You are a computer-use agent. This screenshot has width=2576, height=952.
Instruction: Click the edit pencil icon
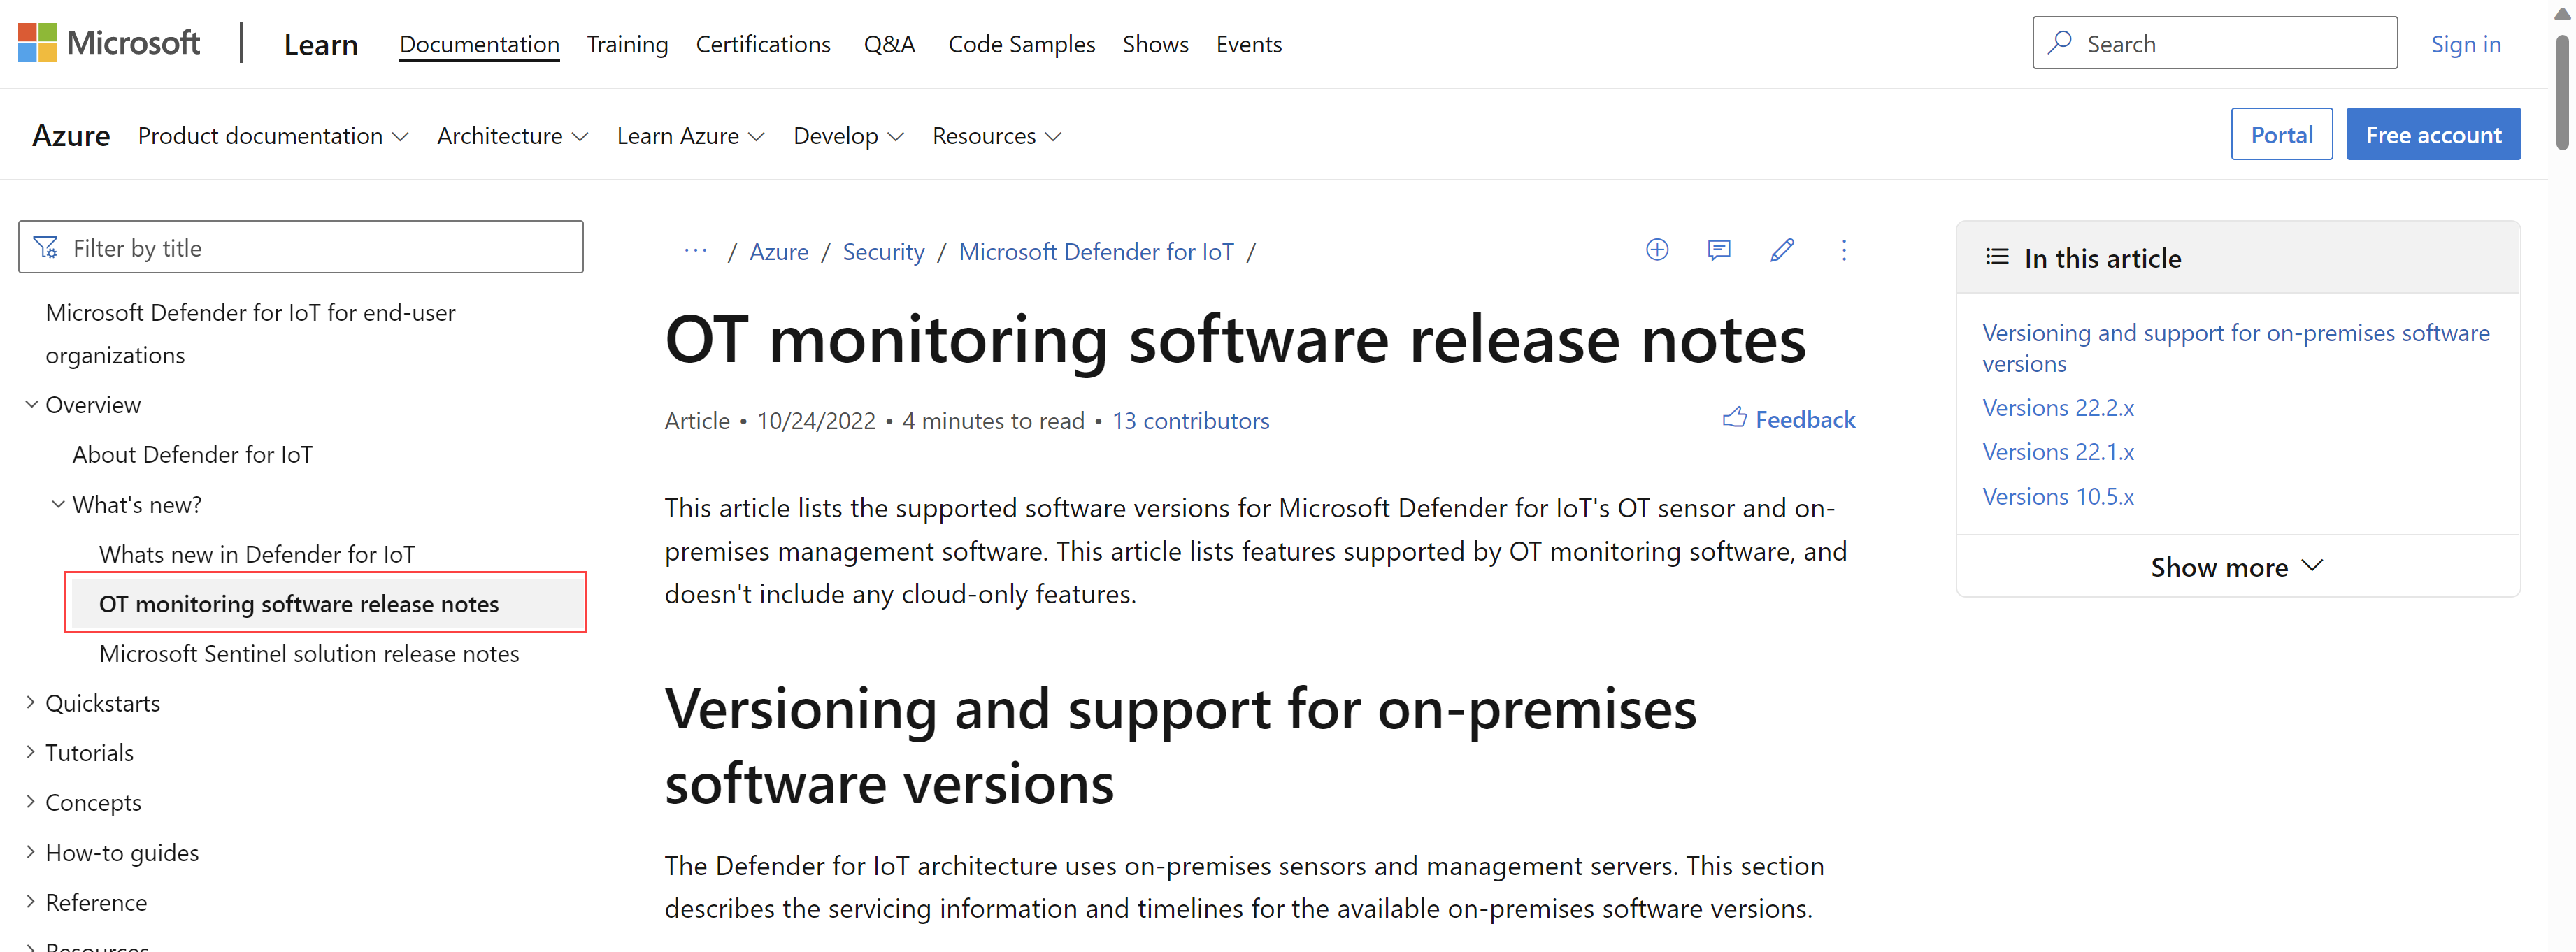point(1782,250)
